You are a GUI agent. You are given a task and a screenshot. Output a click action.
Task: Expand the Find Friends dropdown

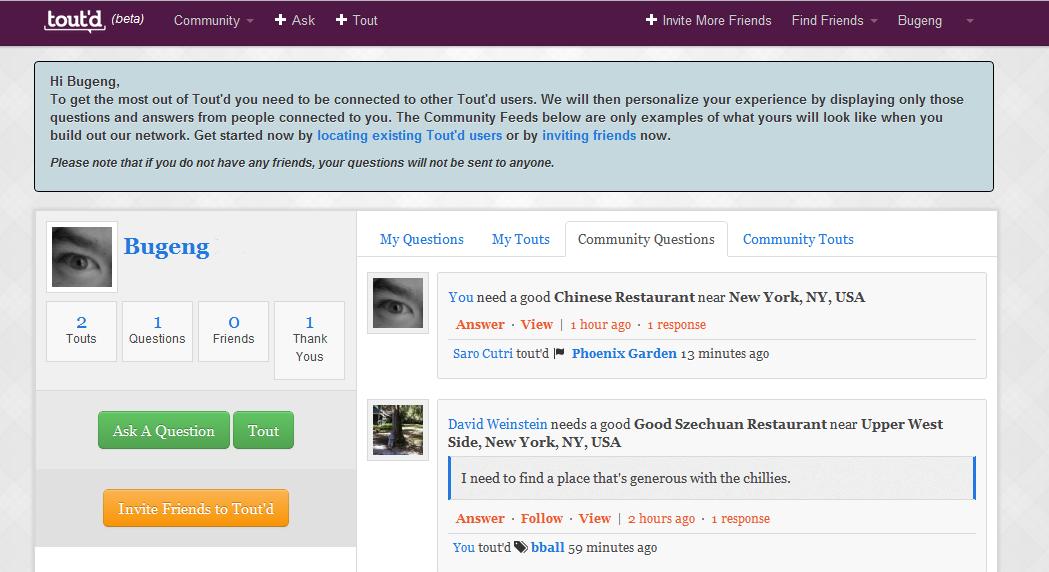pos(834,21)
